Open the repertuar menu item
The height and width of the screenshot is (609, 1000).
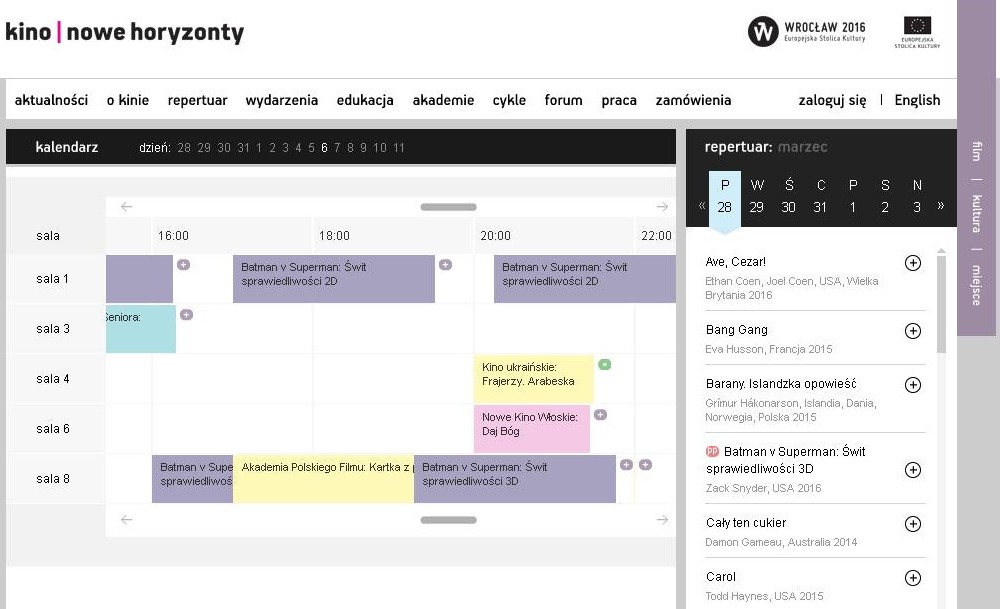pyautogui.click(x=197, y=100)
